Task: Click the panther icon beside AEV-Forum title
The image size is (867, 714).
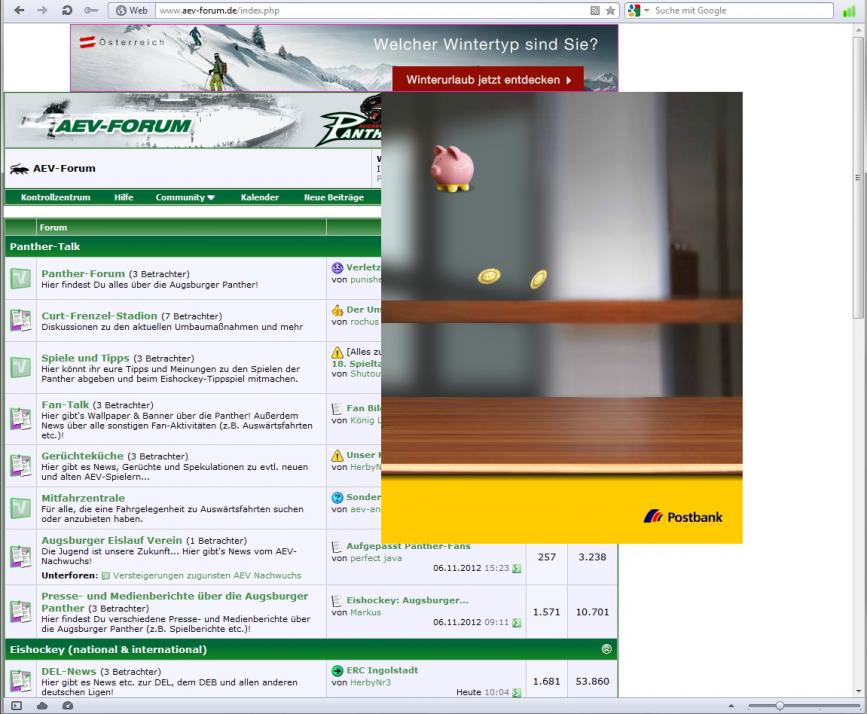Action: [x=19, y=169]
